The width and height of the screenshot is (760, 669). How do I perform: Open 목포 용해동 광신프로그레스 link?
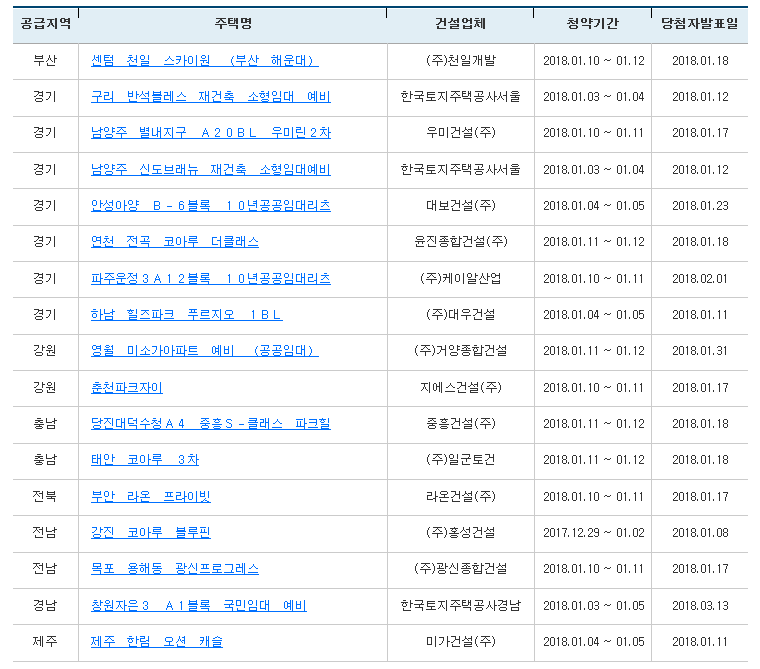(174, 569)
